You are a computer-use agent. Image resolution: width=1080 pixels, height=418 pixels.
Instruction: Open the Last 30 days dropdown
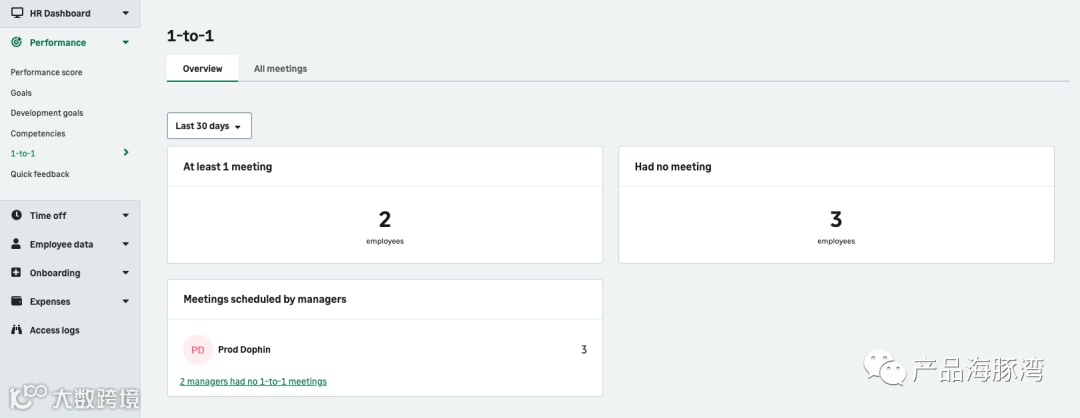tap(209, 126)
